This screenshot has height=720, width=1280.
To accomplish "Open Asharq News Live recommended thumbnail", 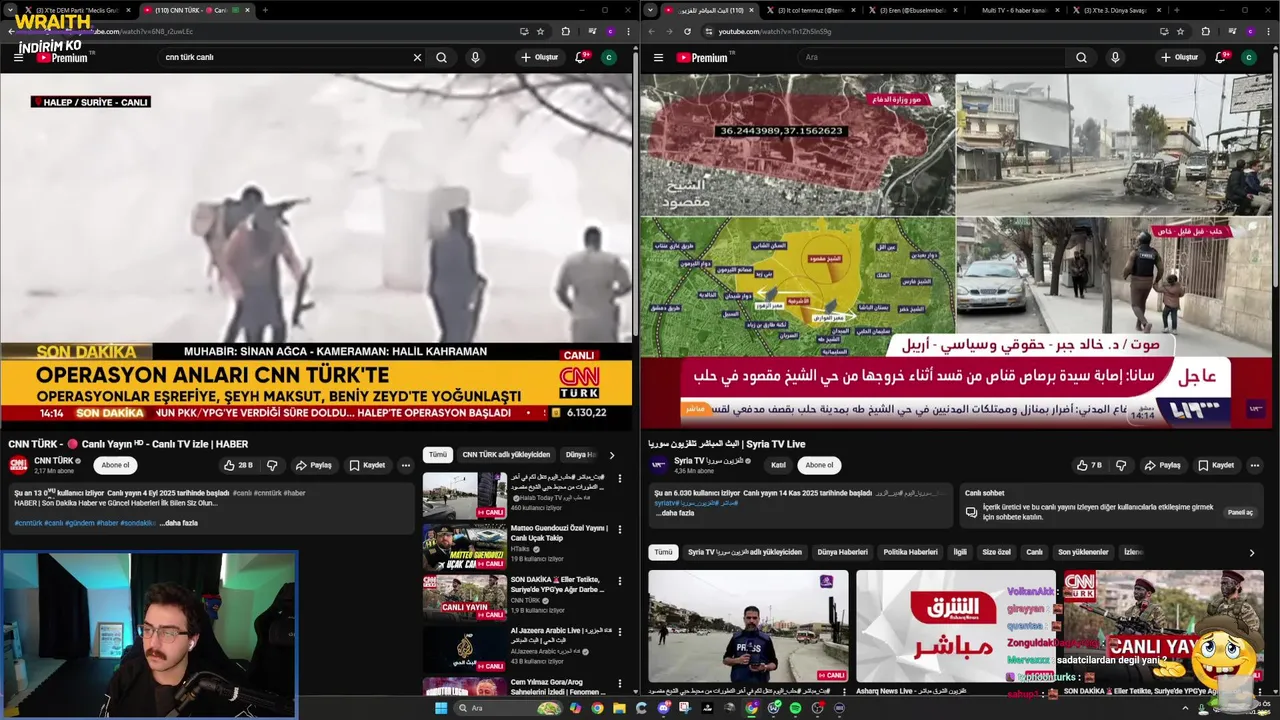I will (956, 626).
